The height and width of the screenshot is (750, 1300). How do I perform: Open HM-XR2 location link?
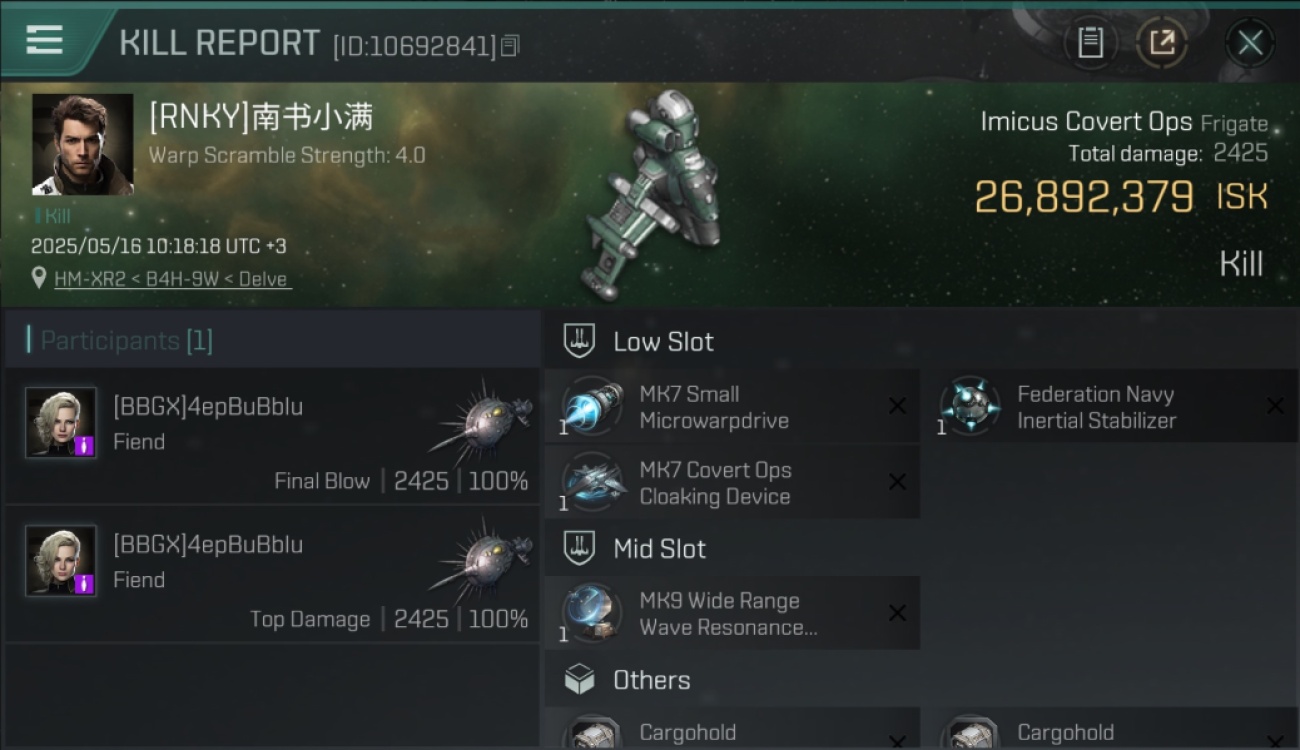pyautogui.click(x=172, y=279)
